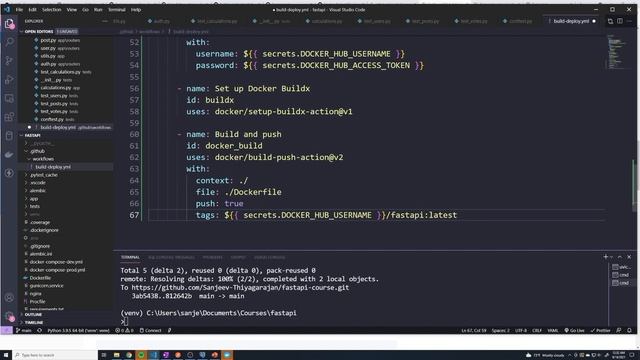Screen dimensions: 640x360
Task: Select build-deploy.yml in the workflows folder
Action: (x=53, y=167)
